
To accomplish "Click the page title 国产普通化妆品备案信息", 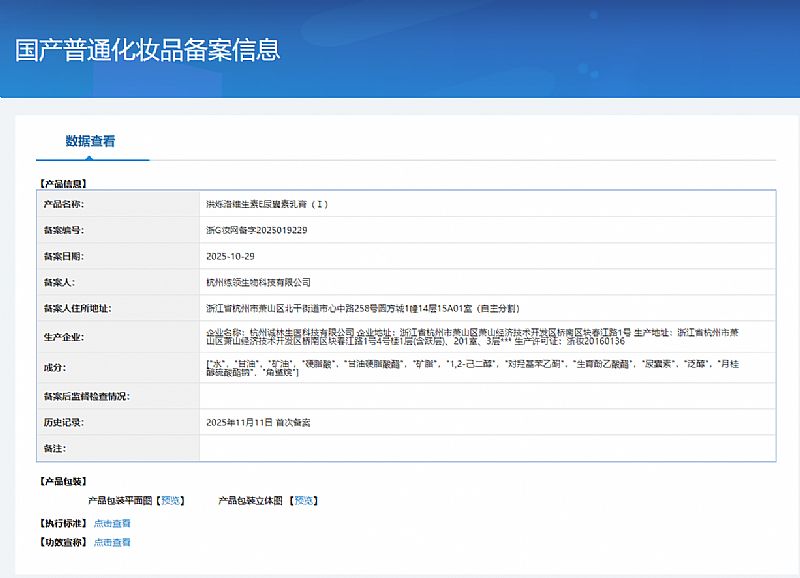I will click(148, 50).
